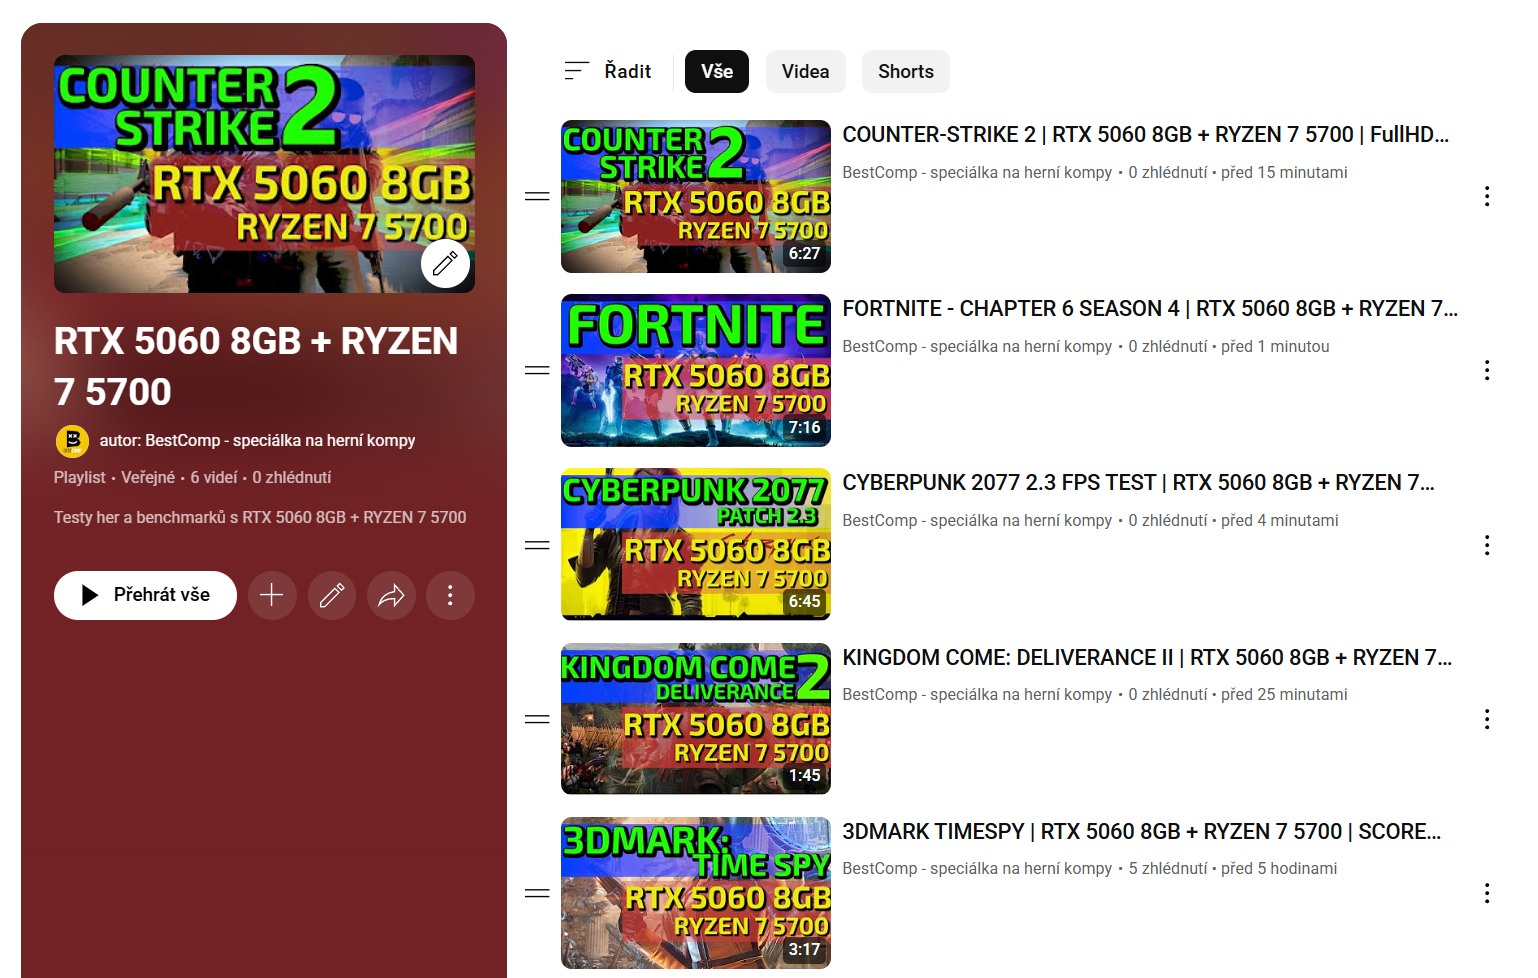Click the 6:45 duration badge
The image size is (1538, 978).
(x=804, y=601)
